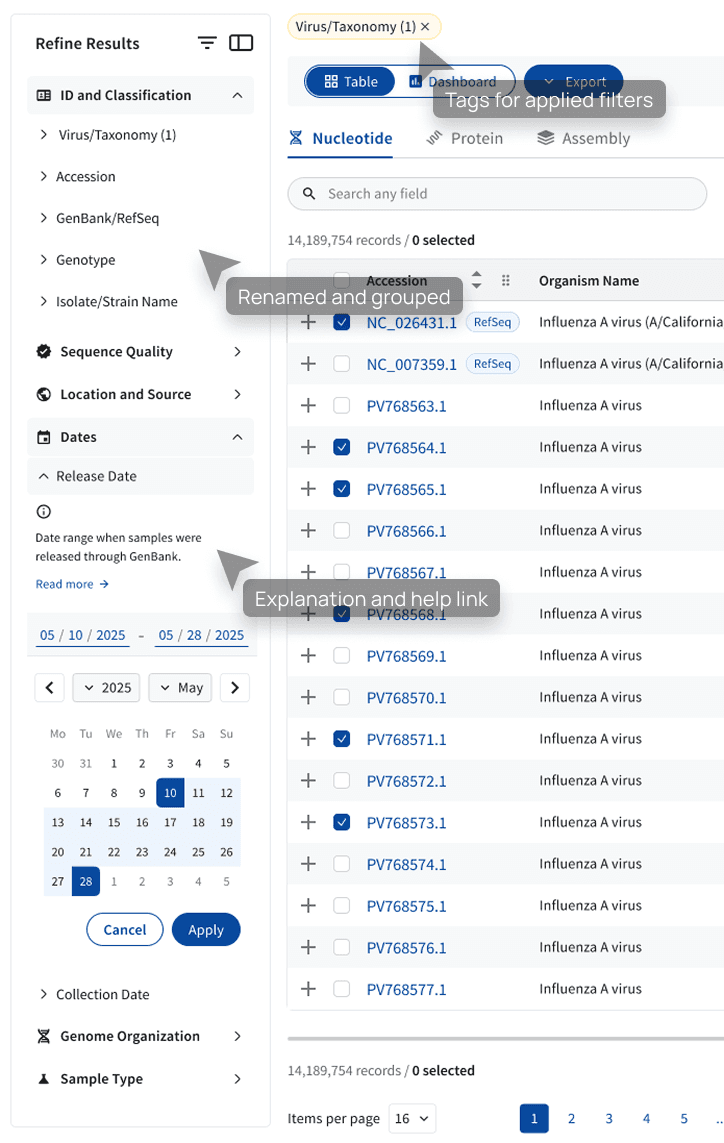The image size is (724, 1143).
Task: Sort the Accession column
Action: [x=477, y=280]
